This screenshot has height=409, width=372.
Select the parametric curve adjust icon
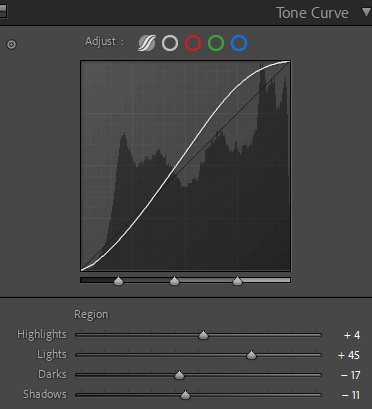click(147, 43)
